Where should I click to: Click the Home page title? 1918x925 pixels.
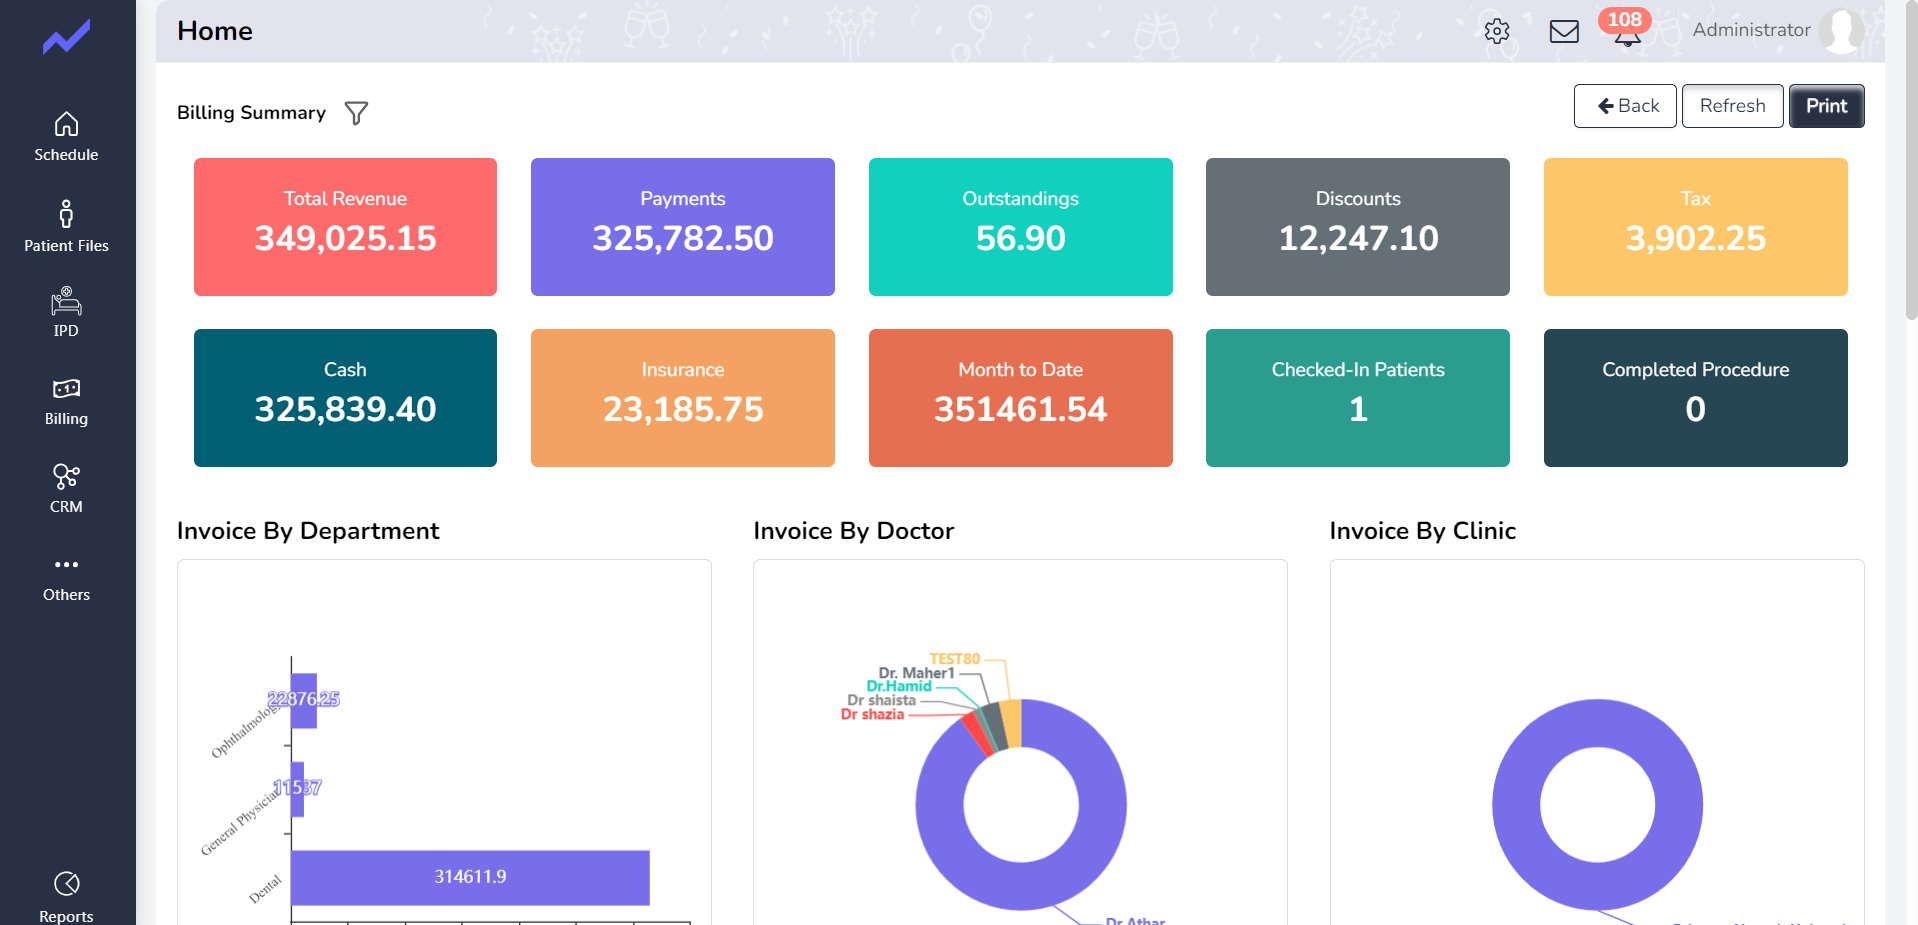[215, 31]
